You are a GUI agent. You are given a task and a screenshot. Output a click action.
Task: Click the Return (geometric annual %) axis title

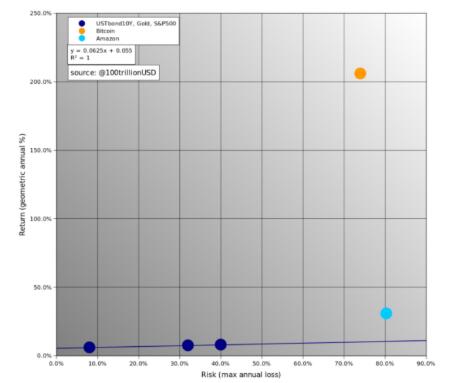click(22, 185)
